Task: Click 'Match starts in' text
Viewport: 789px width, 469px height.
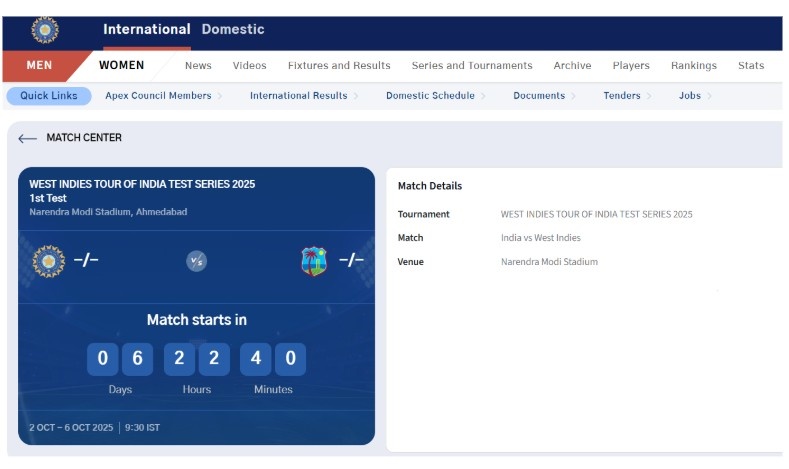Action: coord(197,320)
